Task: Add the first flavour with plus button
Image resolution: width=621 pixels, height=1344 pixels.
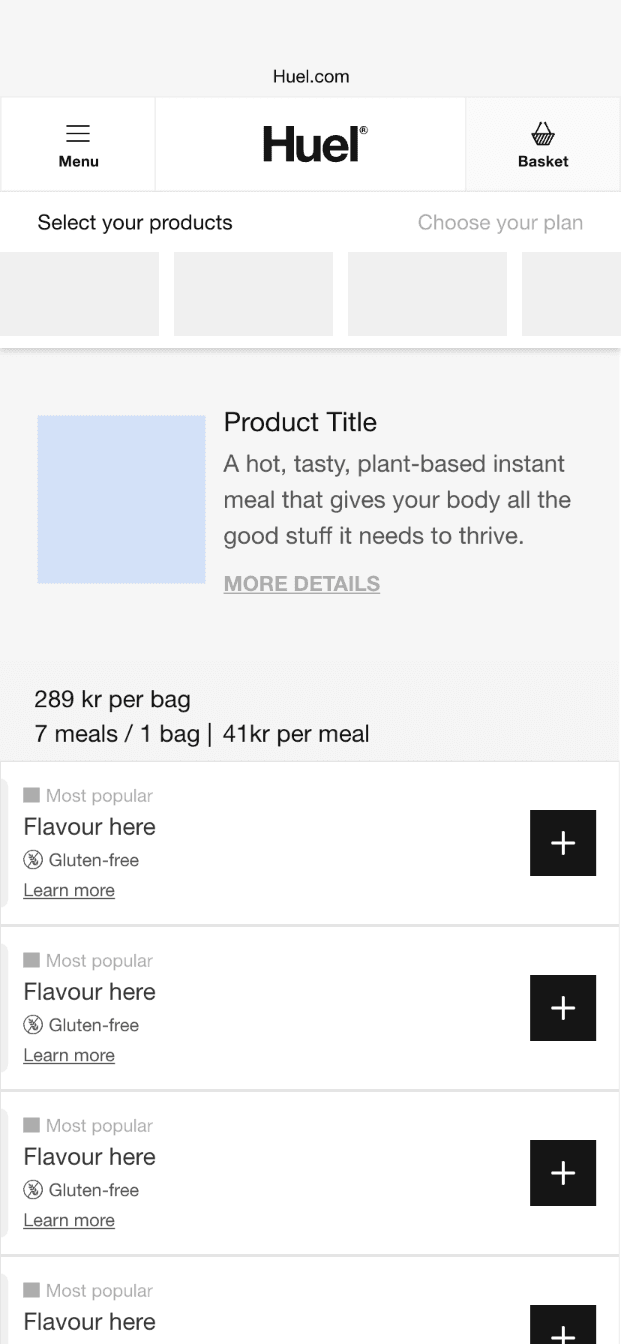Action: point(563,843)
